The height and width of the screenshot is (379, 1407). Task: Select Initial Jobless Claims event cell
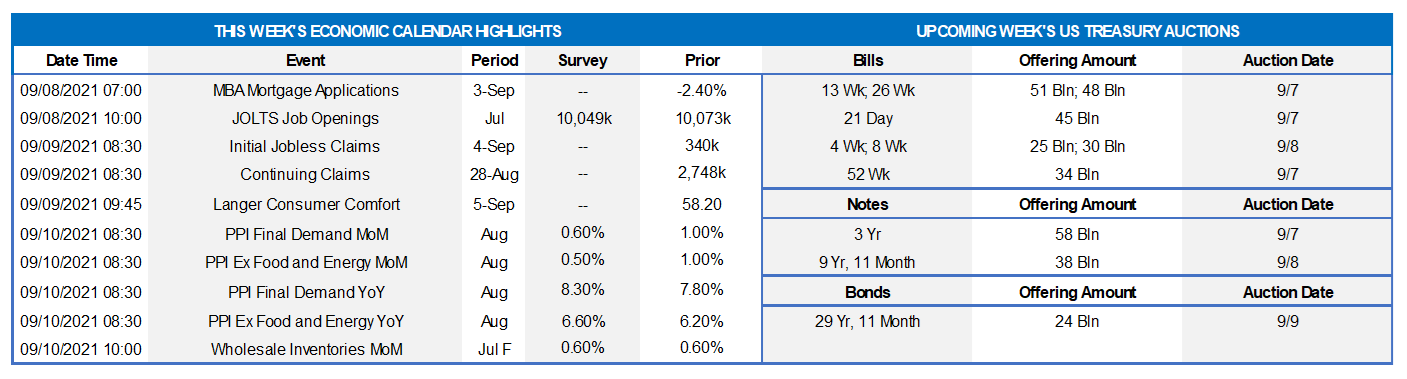[x=305, y=146]
